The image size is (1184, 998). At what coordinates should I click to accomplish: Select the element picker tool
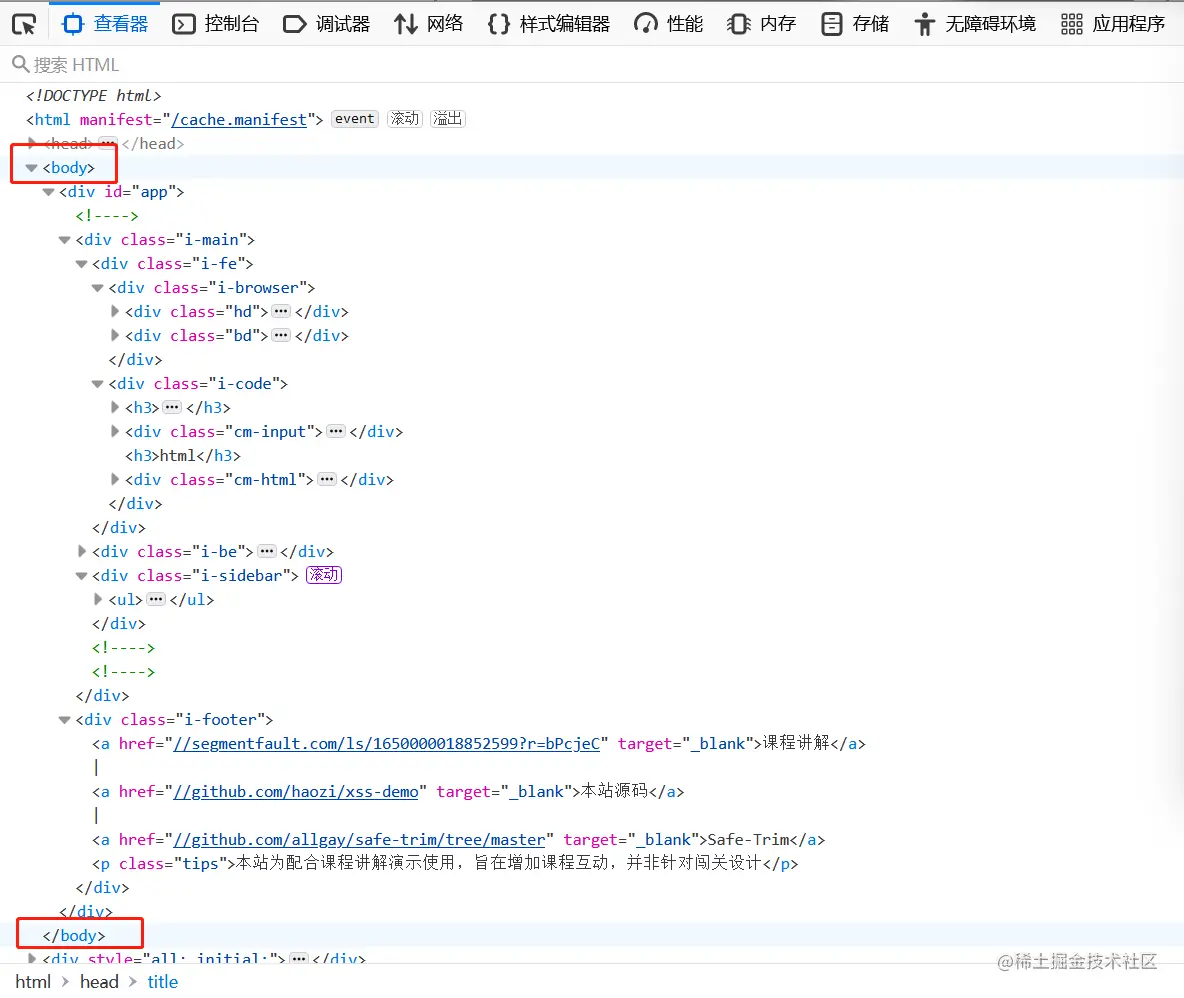22,23
